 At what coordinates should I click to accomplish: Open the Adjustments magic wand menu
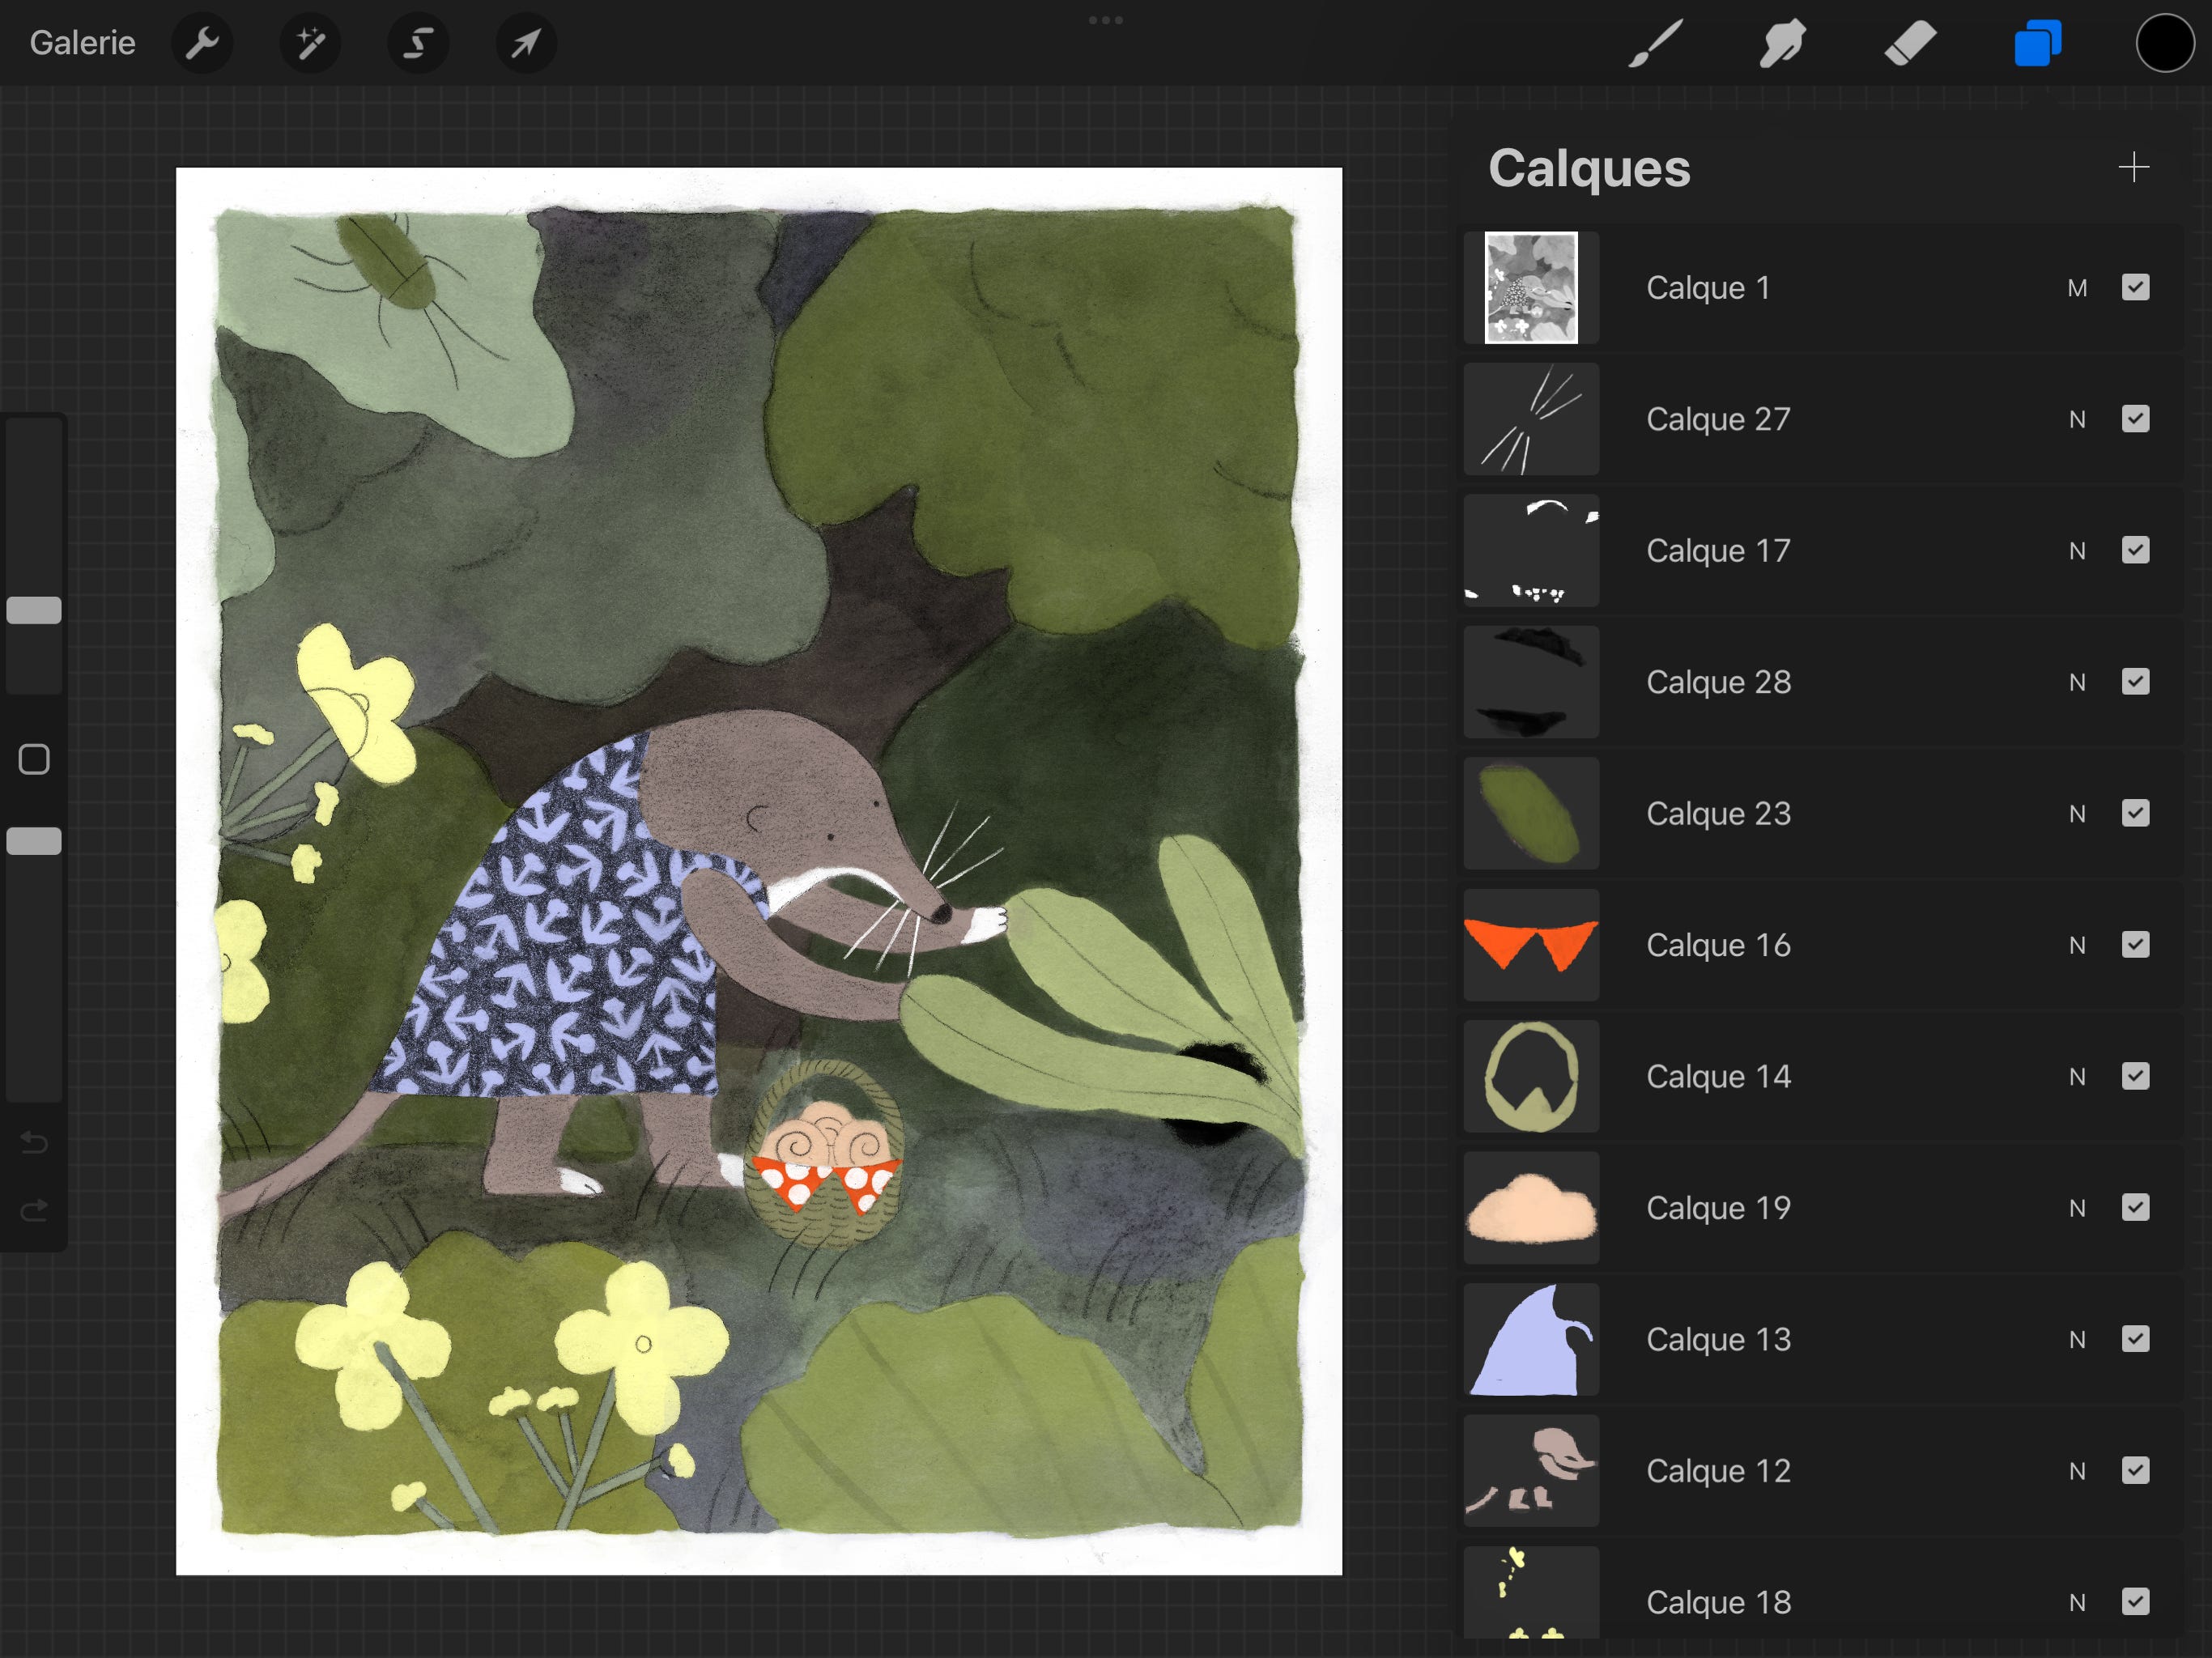[x=310, y=43]
